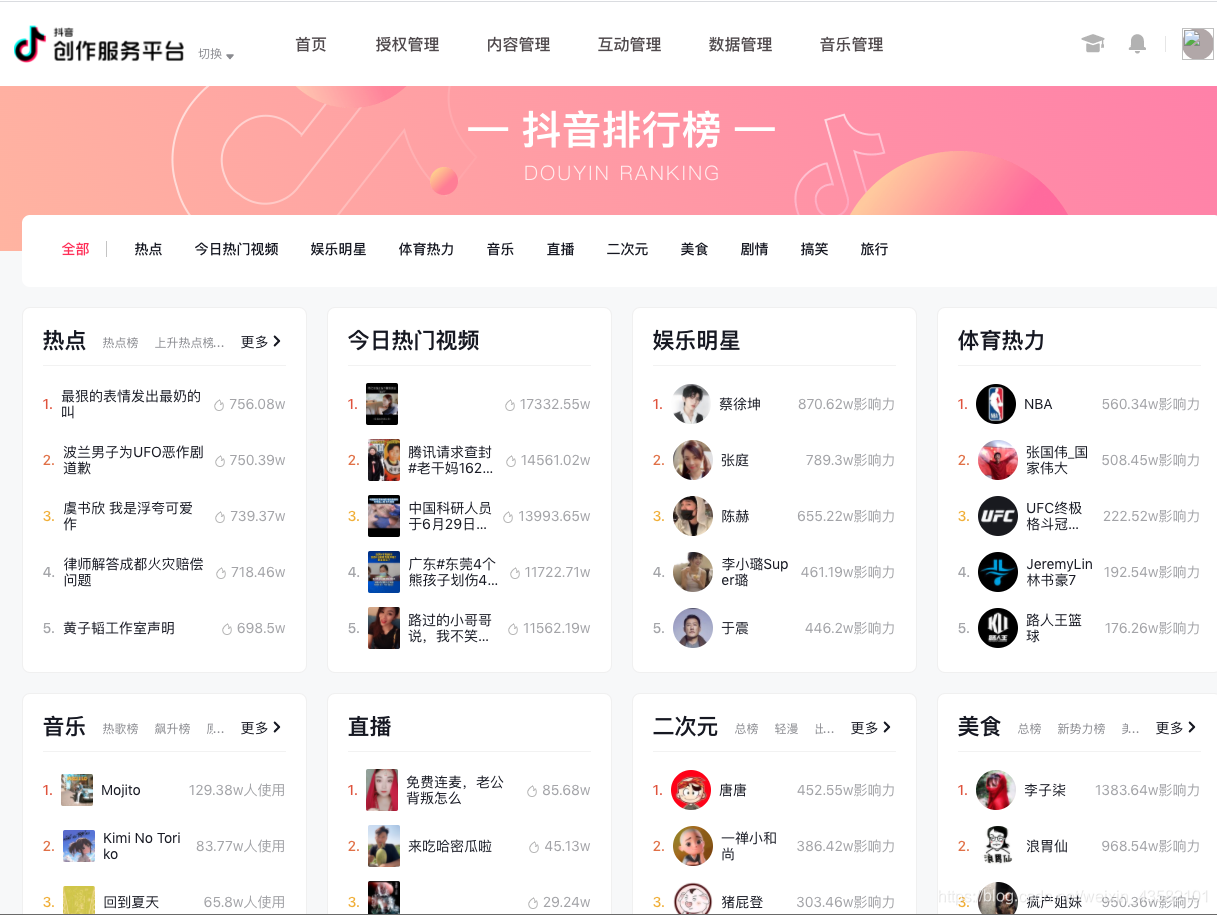Open the first-ranked hot video thumbnail
This screenshot has height=915, width=1217.
[382, 404]
